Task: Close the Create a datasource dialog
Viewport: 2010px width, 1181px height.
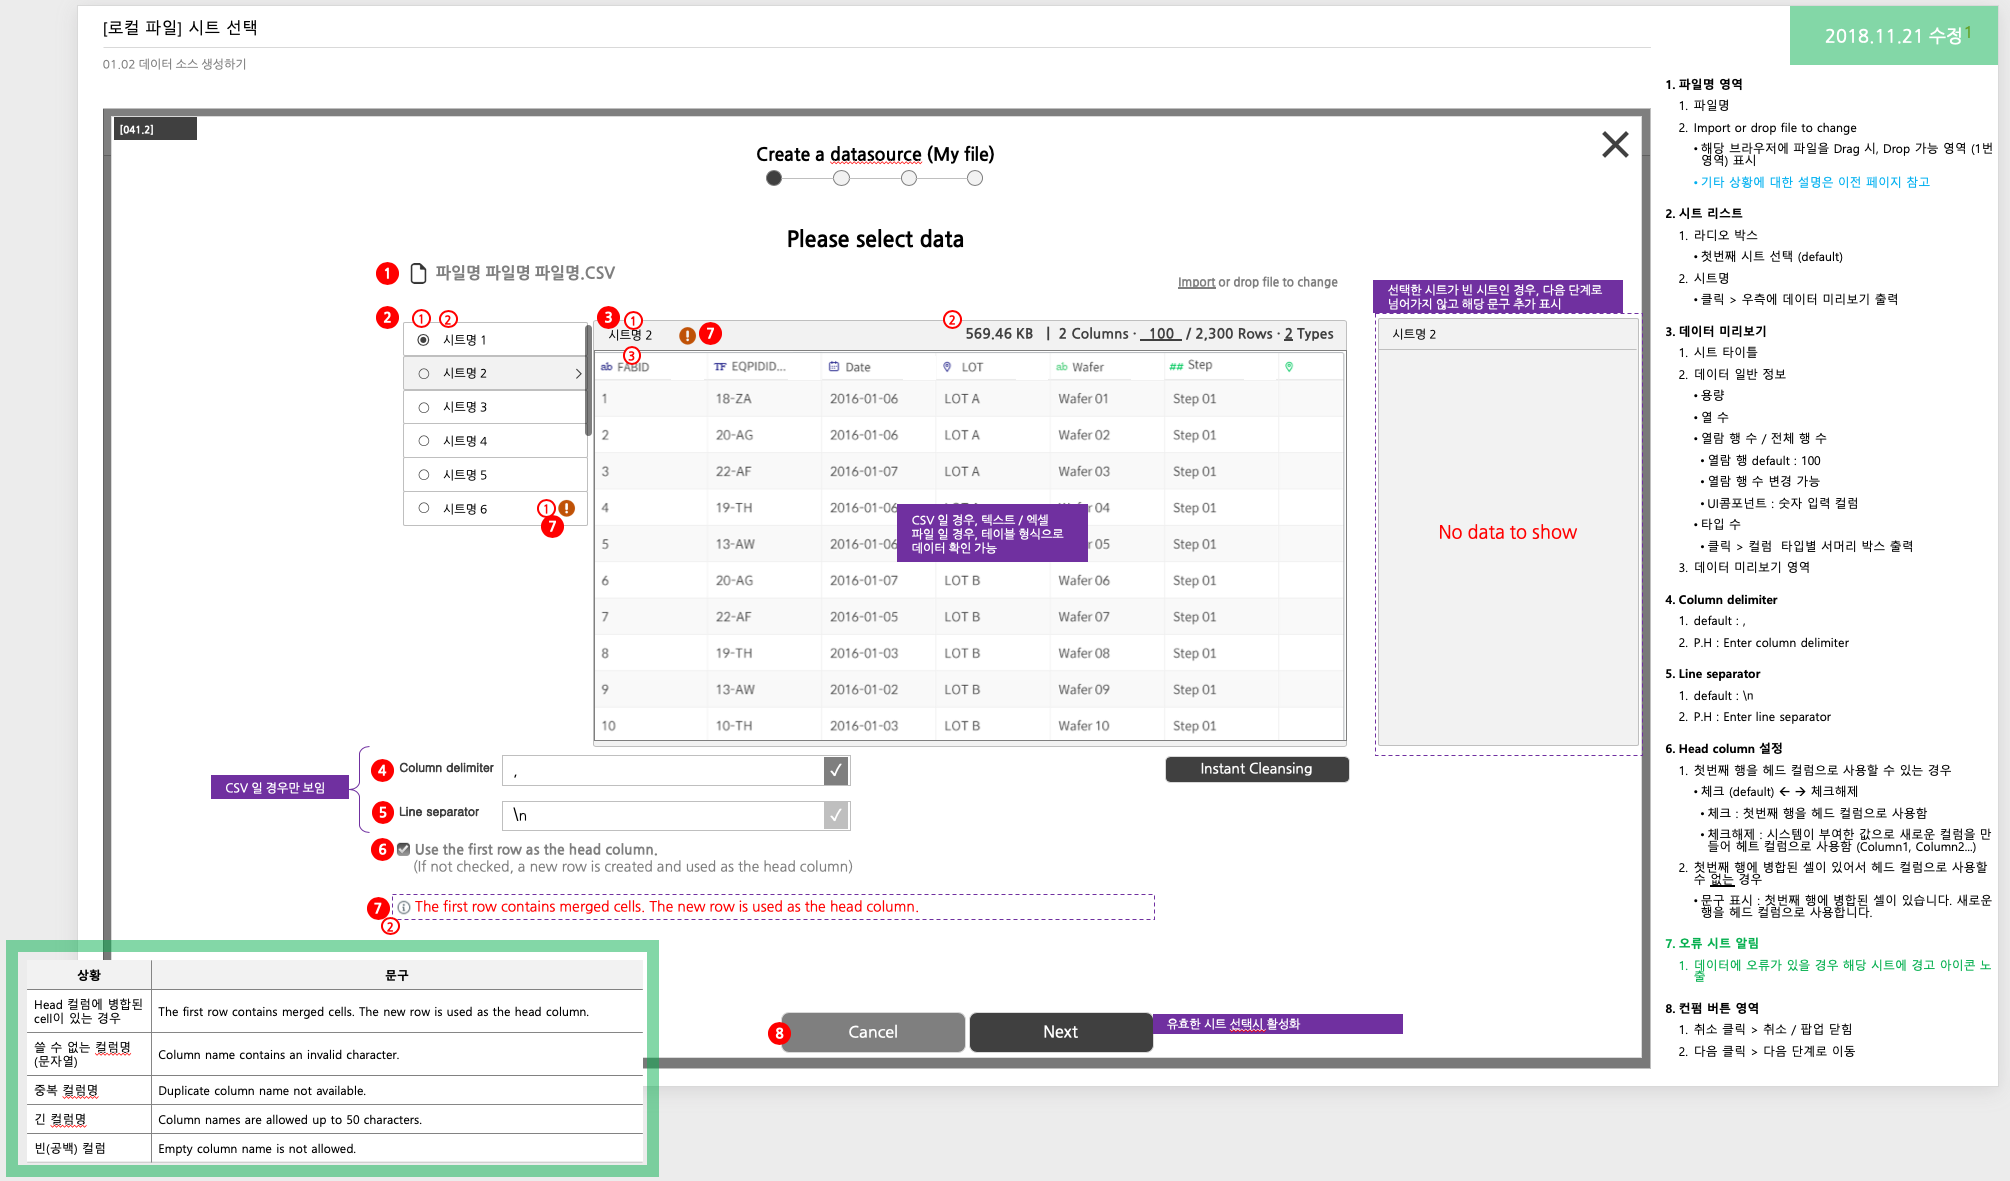Action: click(1614, 145)
